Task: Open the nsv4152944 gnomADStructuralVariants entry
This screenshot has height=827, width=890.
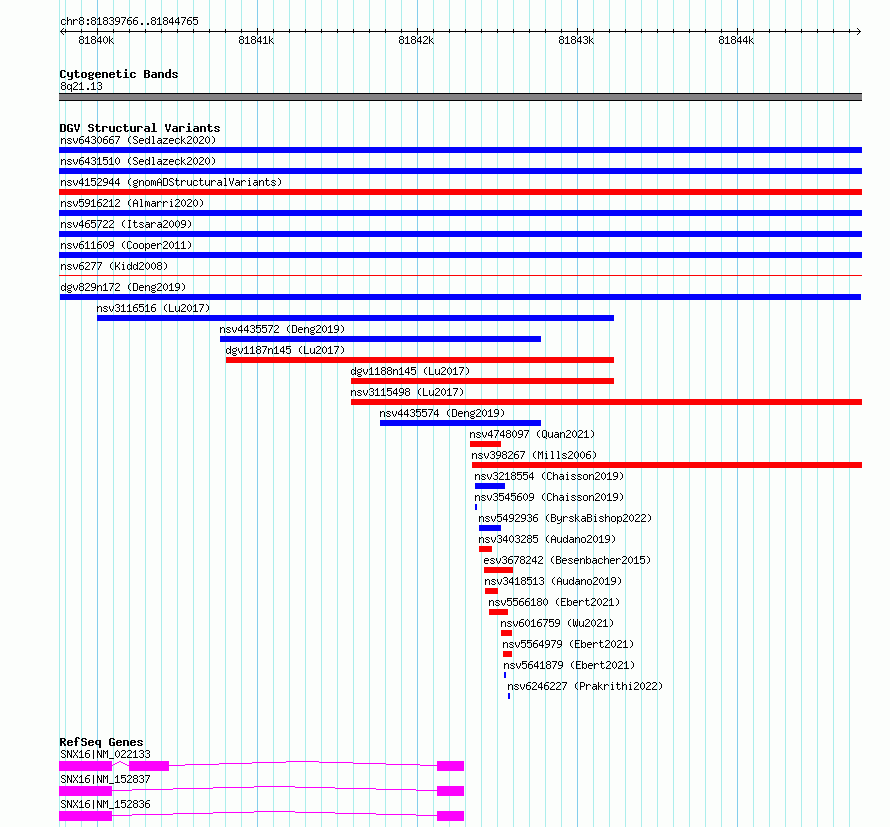Action: [x=171, y=182]
